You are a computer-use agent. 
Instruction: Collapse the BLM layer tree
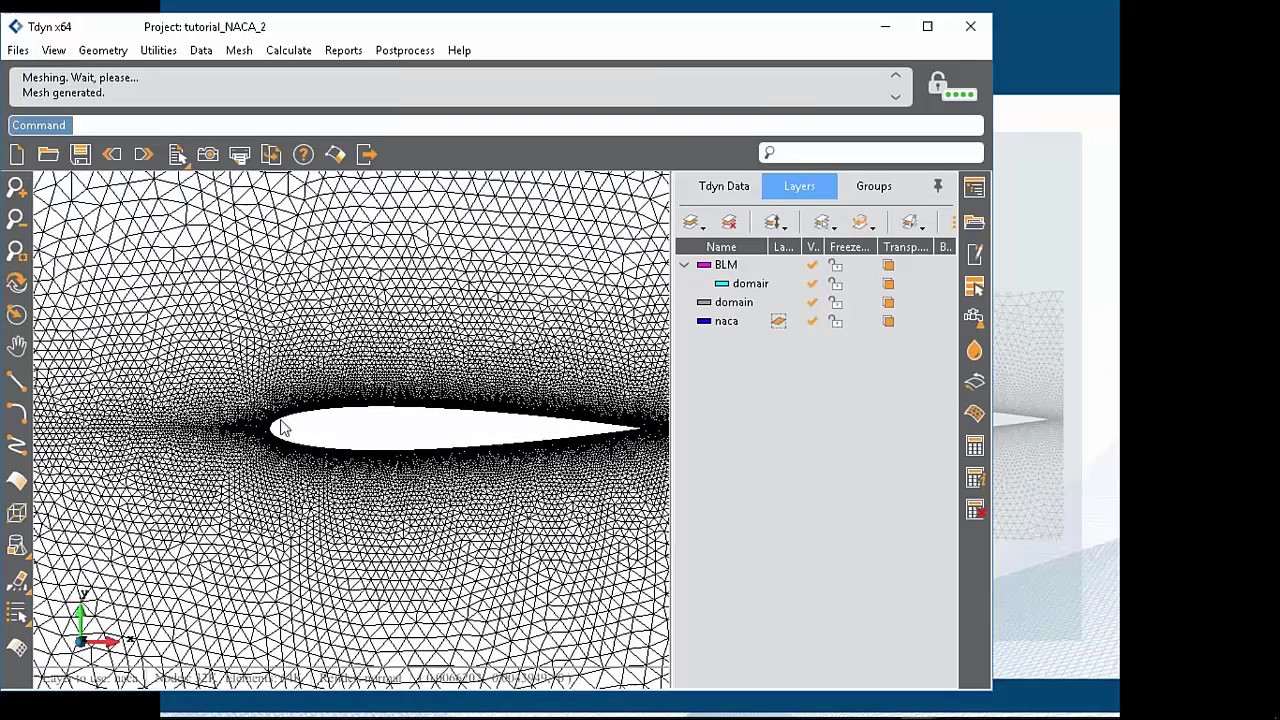coord(685,265)
